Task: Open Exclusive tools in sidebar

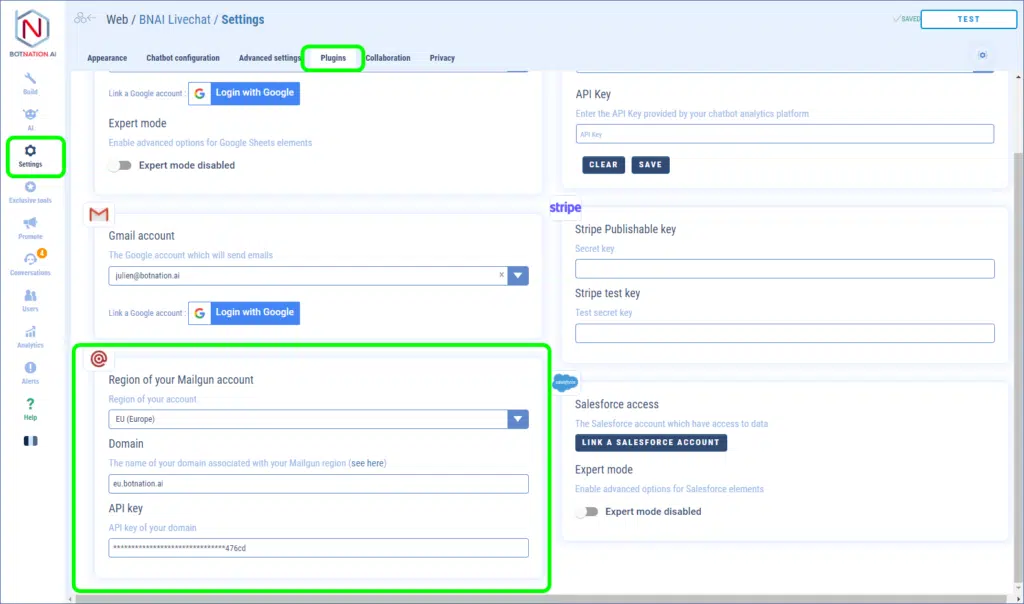Action: click(x=30, y=192)
